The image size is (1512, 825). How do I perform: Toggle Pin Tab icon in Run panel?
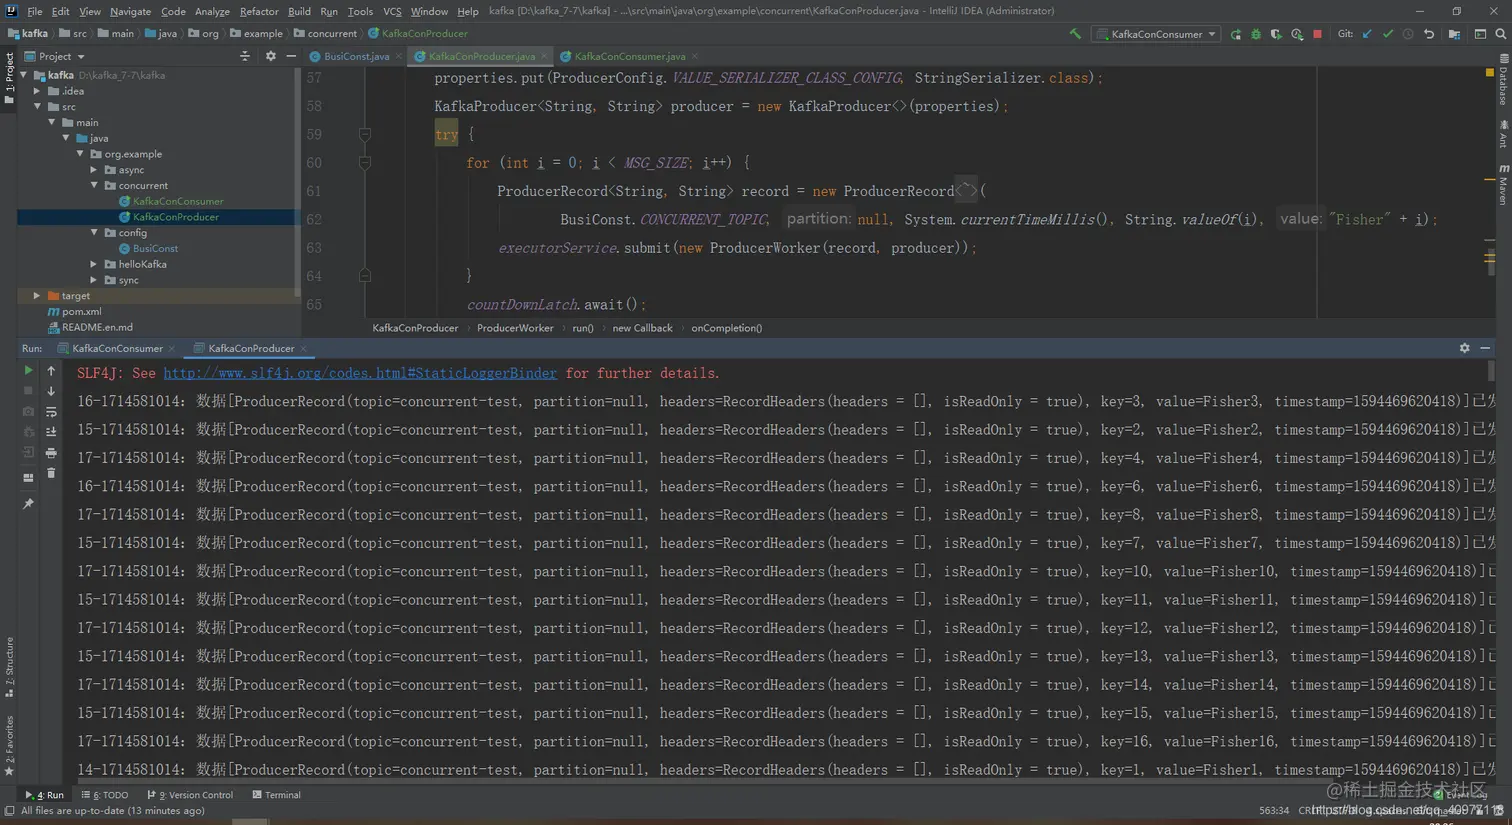point(28,504)
